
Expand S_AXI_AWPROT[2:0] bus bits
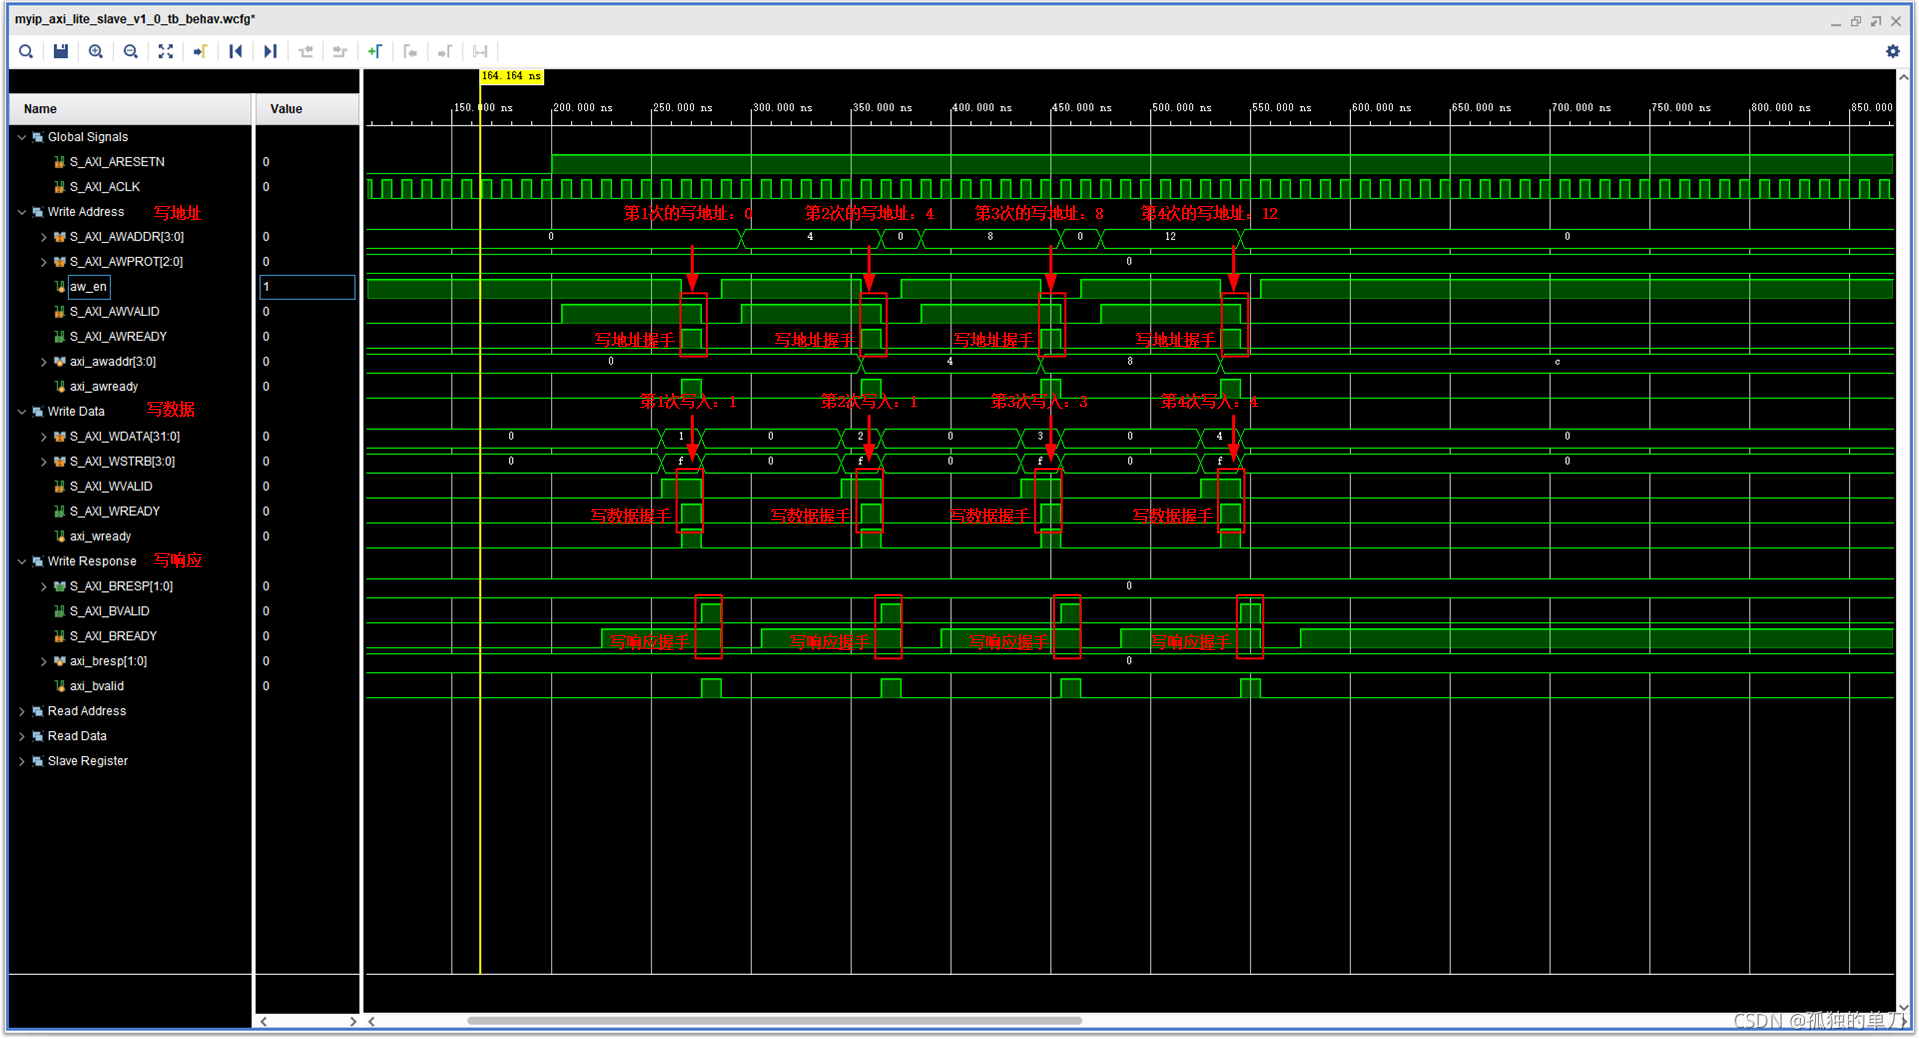pyautogui.click(x=43, y=262)
